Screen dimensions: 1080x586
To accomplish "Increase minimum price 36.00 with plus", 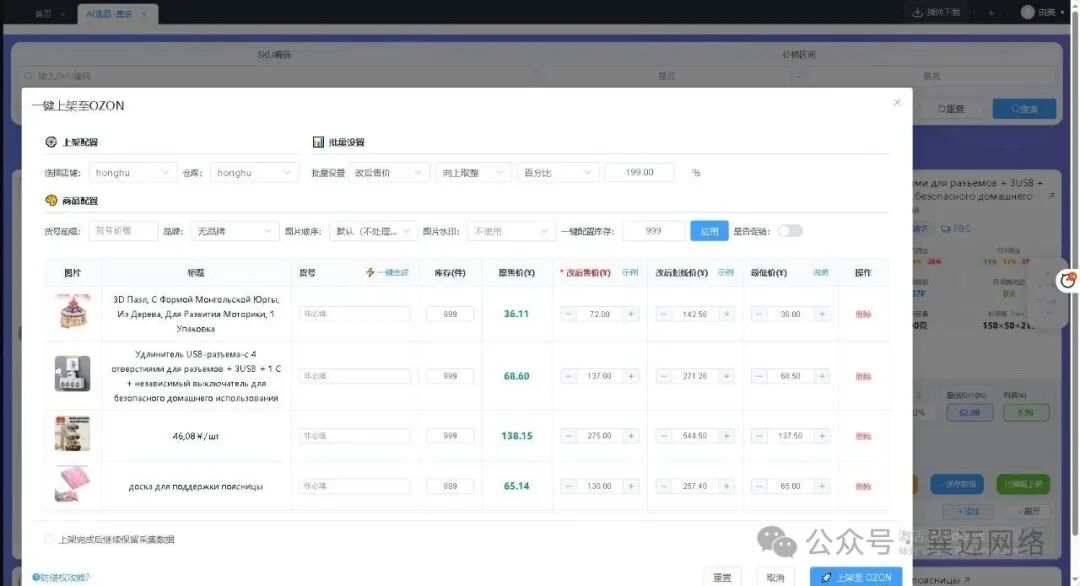I will click(822, 314).
